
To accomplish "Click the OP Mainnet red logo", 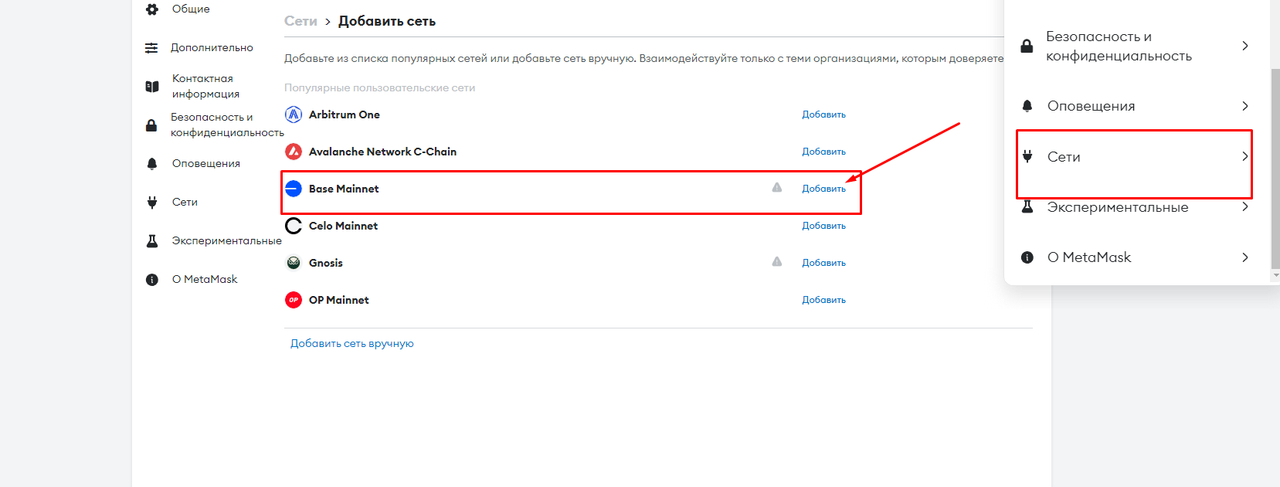I will [x=293, y=300].
